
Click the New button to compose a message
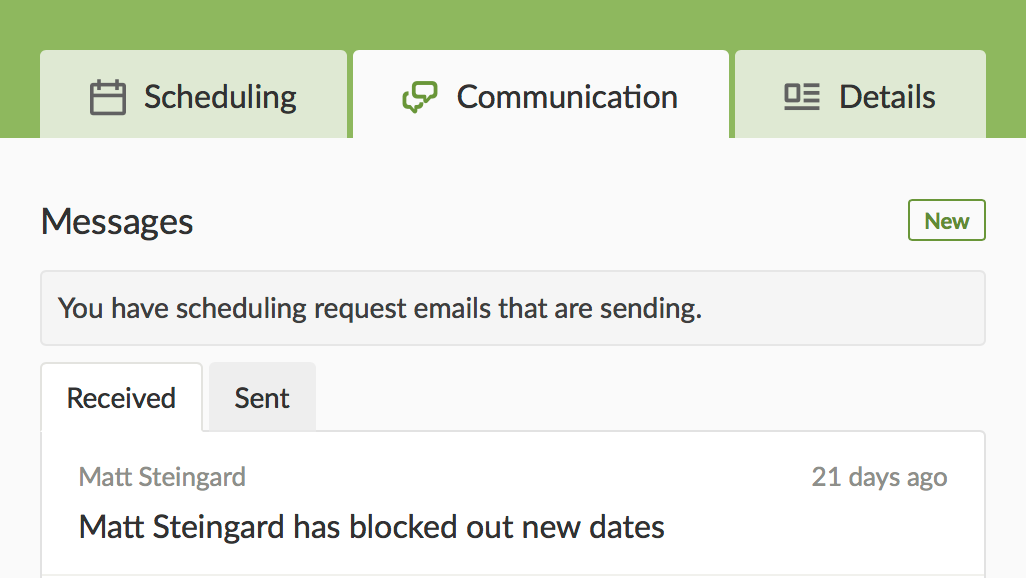(945, 220)
